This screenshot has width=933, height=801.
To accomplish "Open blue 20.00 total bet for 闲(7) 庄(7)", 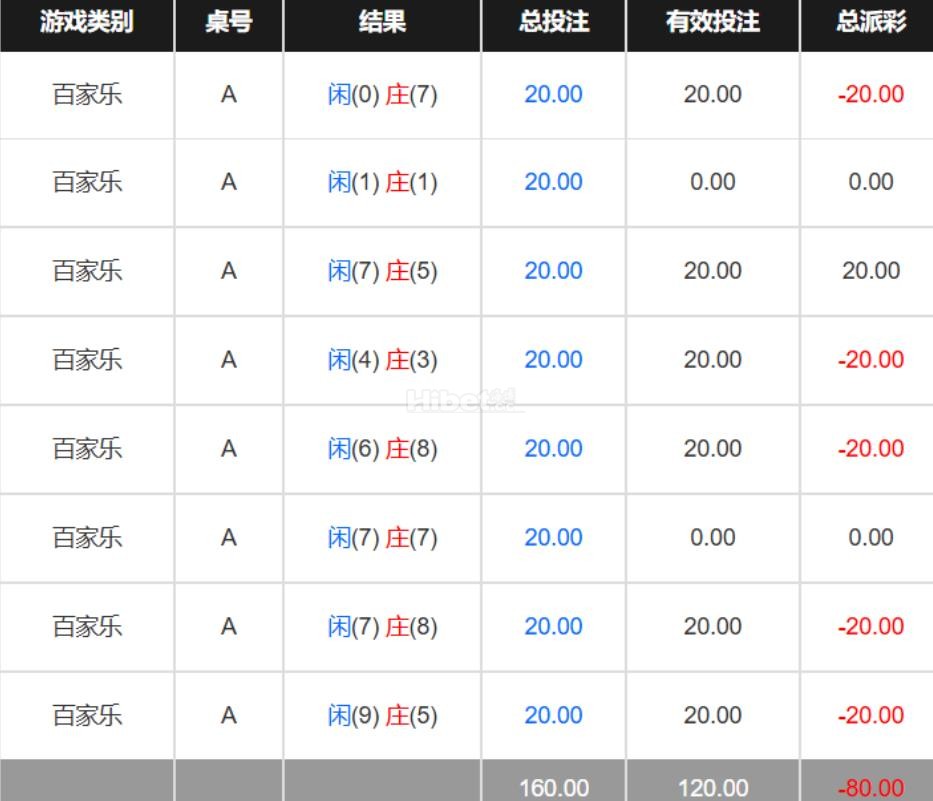I will point(553,538).
